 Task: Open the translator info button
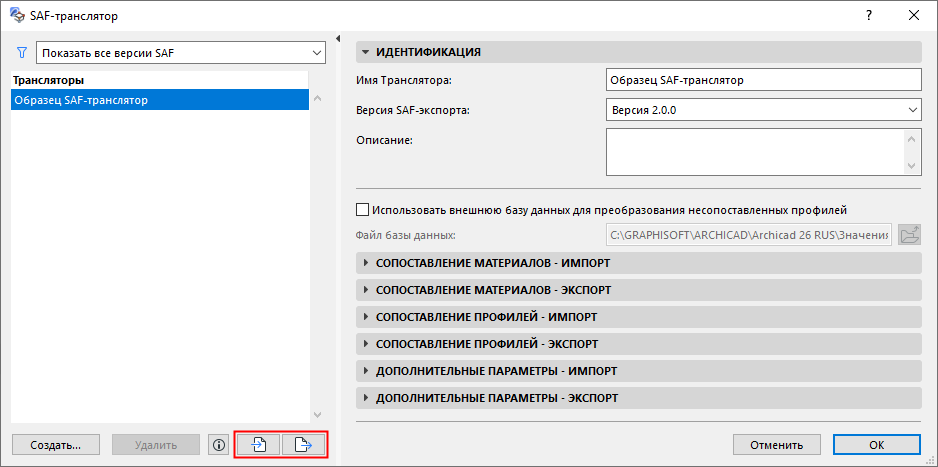click(219, 445)
